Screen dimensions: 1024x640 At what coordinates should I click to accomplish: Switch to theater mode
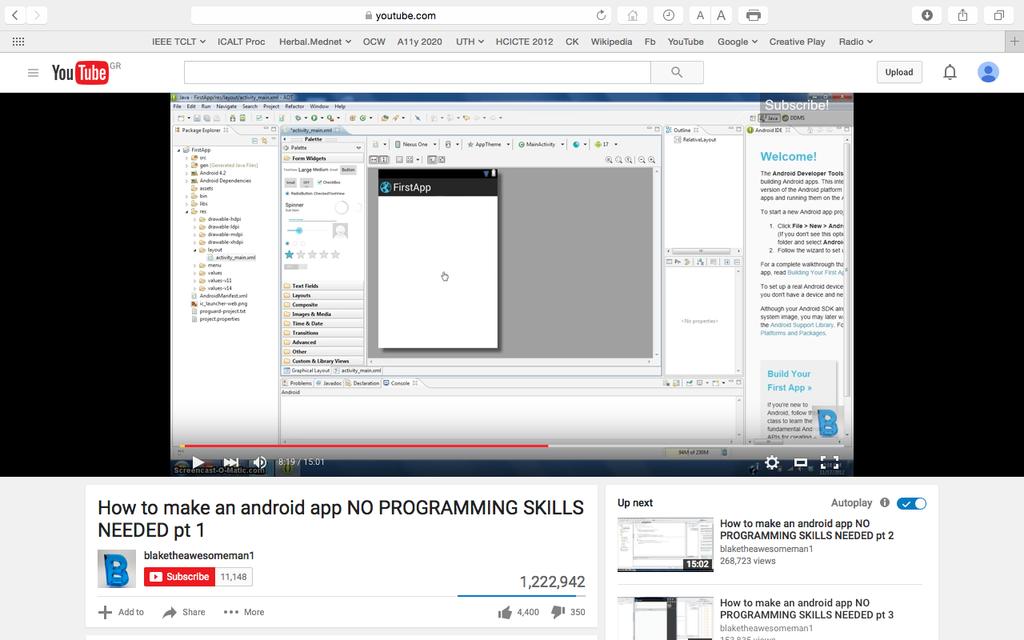801,462
